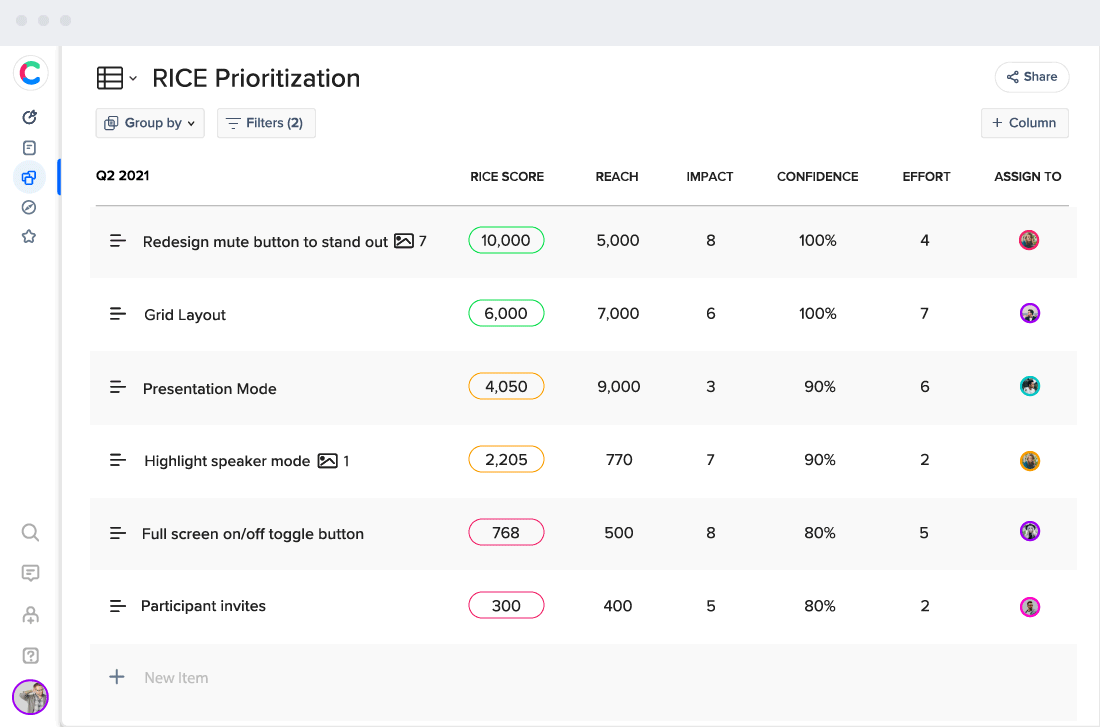Open attachments on Redesign mute button item
This screenshot has width=1100, height=727.
pyautogui.click(x=404, y=240)
